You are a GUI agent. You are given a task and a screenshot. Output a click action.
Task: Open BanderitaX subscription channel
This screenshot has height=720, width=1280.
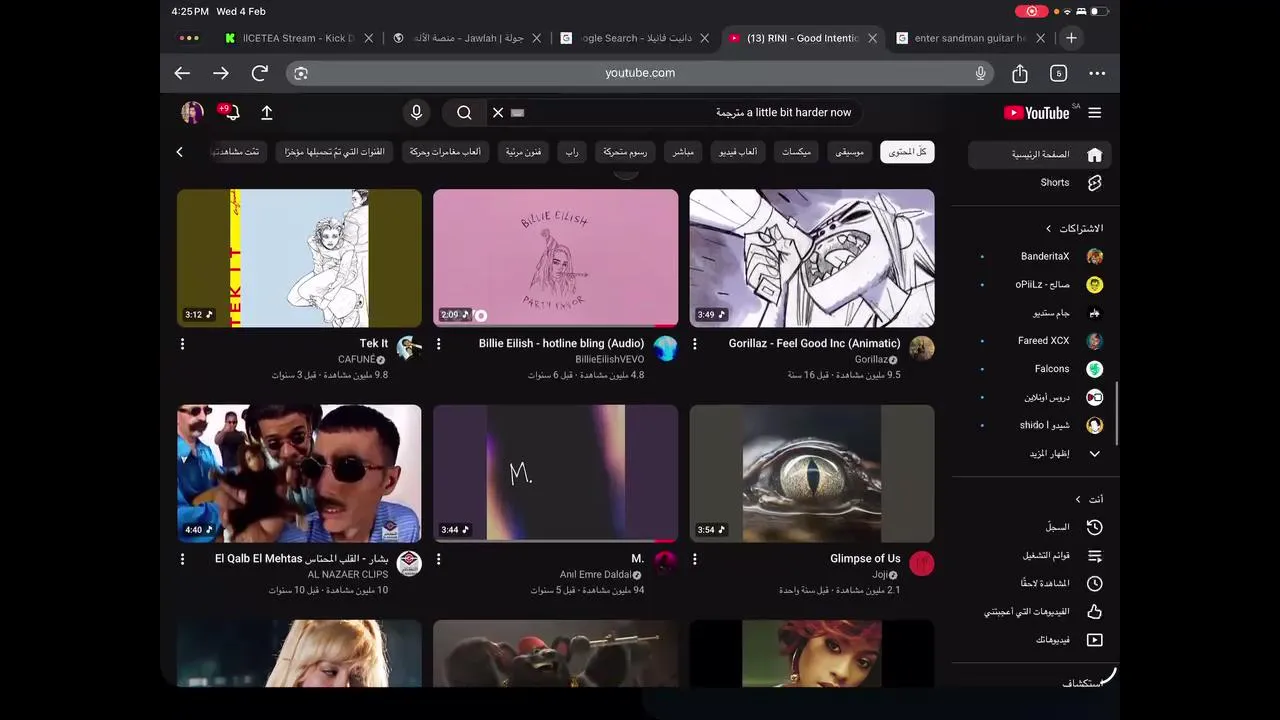click(x=1040, y=257)
